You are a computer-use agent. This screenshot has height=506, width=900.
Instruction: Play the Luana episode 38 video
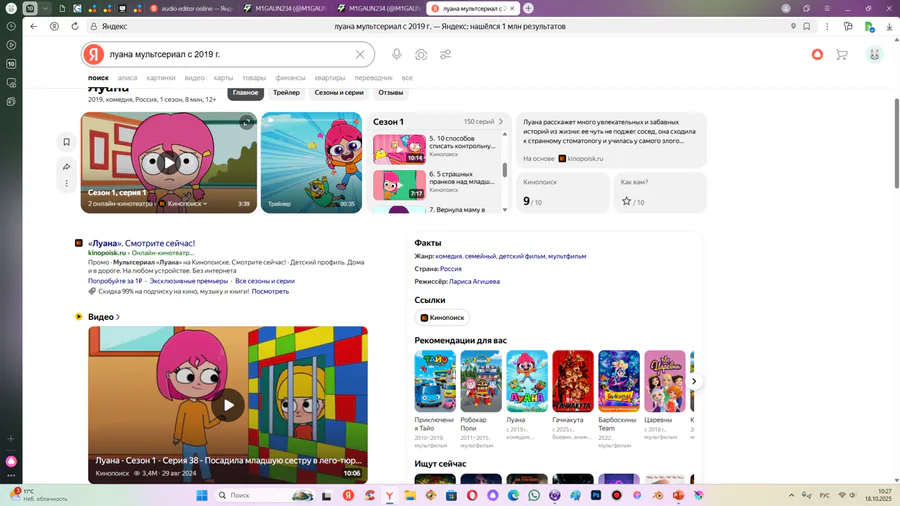click(228, 405)
